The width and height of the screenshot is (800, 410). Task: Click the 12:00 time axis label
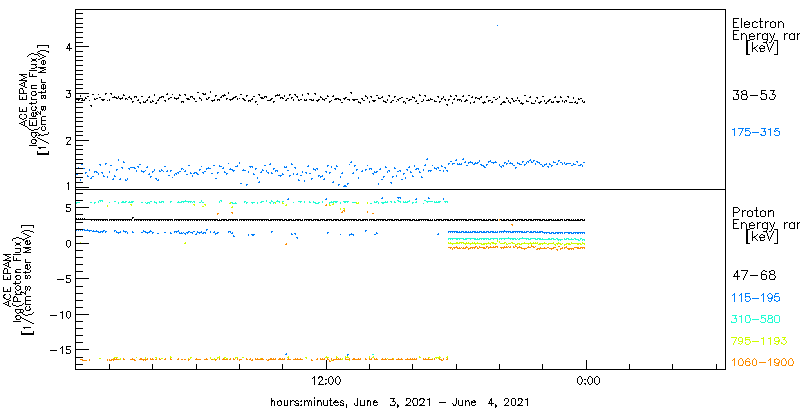[x=326, y=380]
